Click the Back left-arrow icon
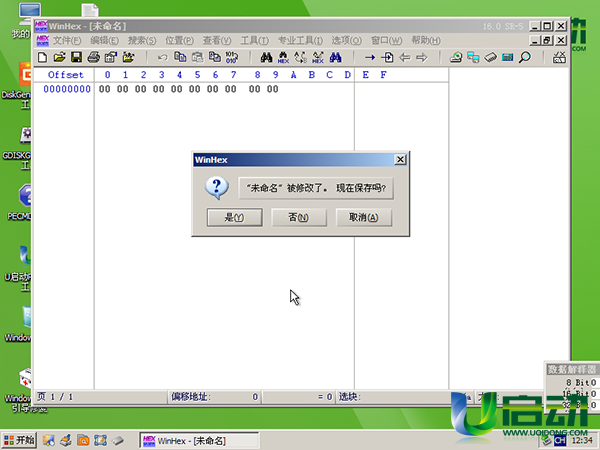This screenshot has height=450, width=600. [404, 58]
